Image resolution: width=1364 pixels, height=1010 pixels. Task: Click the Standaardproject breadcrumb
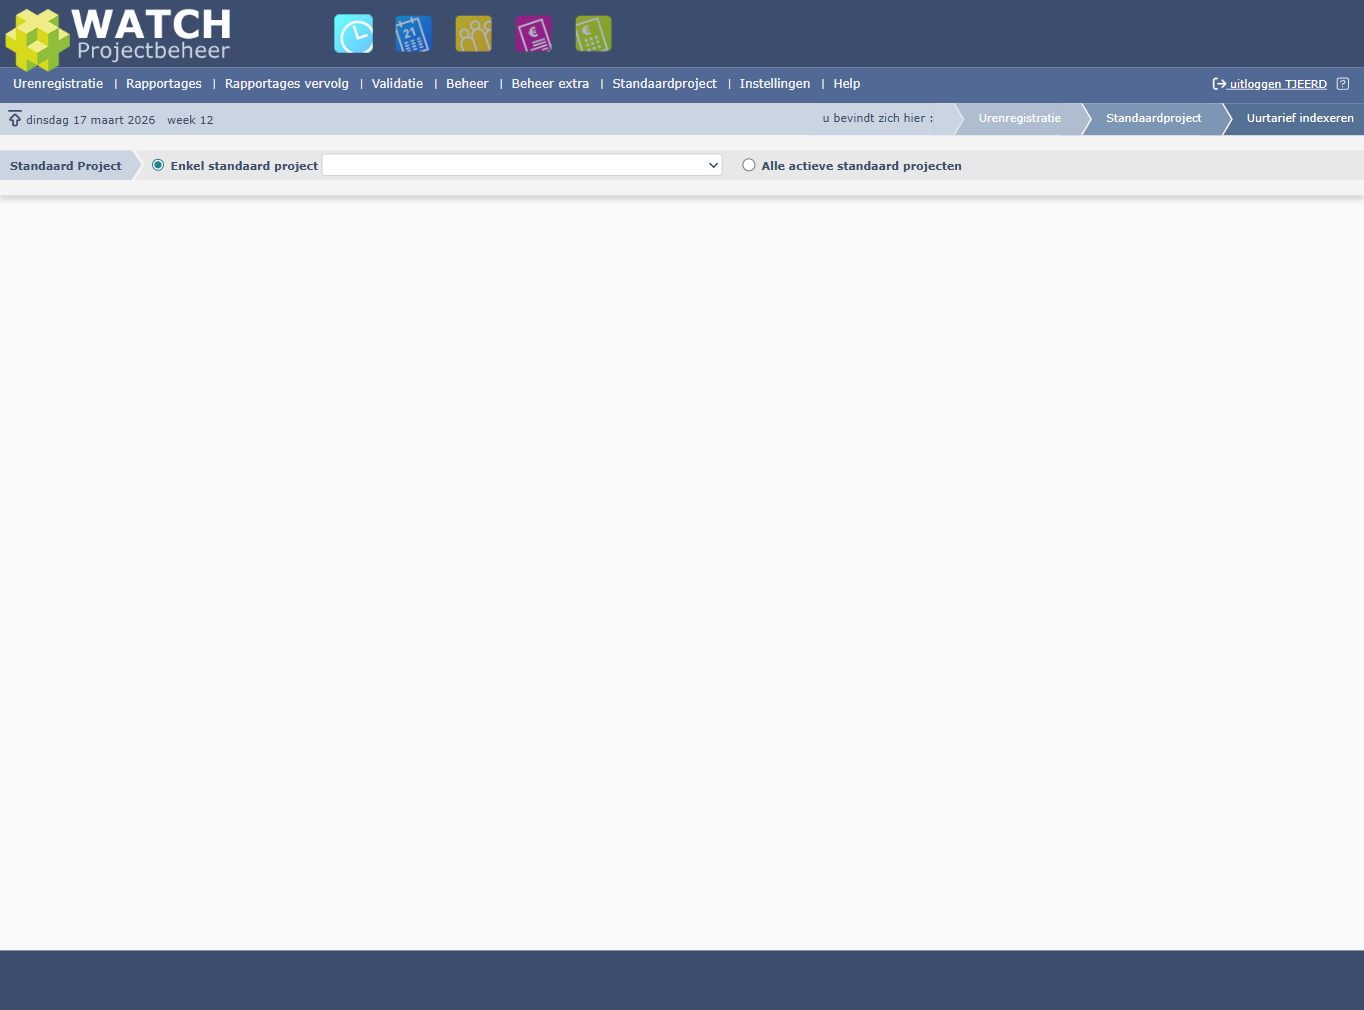pyautogui.click(x=1153, y=118)
